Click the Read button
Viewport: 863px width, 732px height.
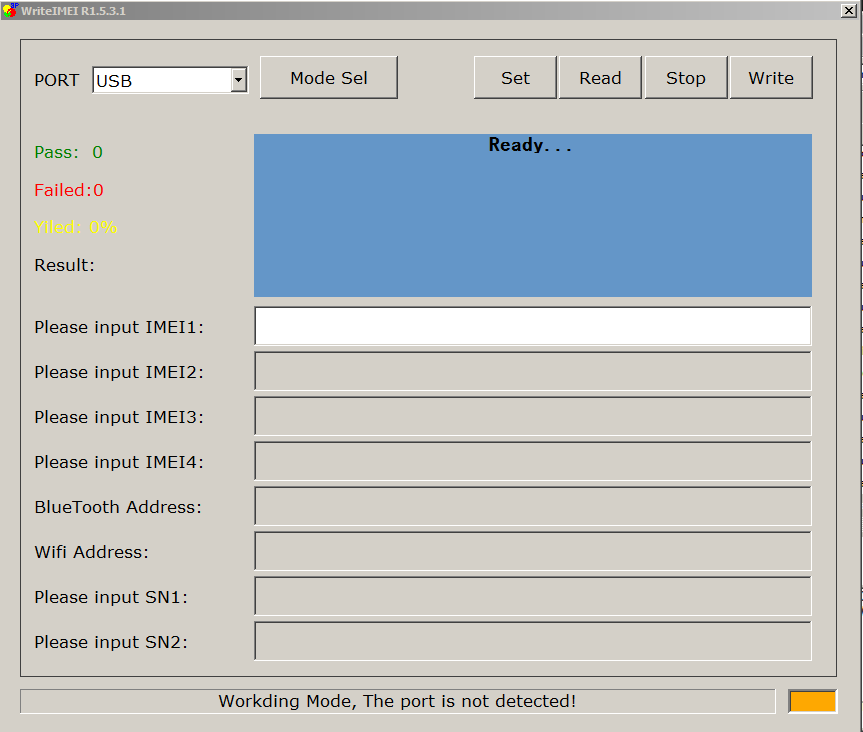(600, 78)
